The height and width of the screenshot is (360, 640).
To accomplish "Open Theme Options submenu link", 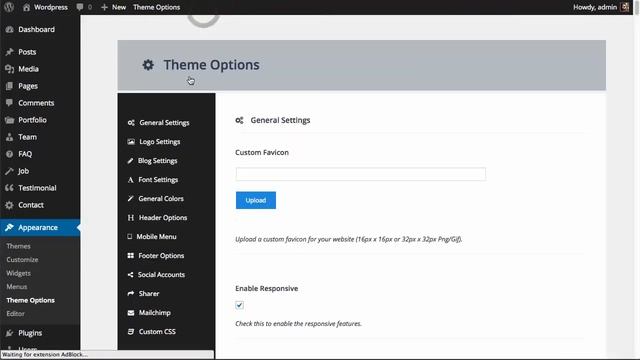I will click(30, 300).
